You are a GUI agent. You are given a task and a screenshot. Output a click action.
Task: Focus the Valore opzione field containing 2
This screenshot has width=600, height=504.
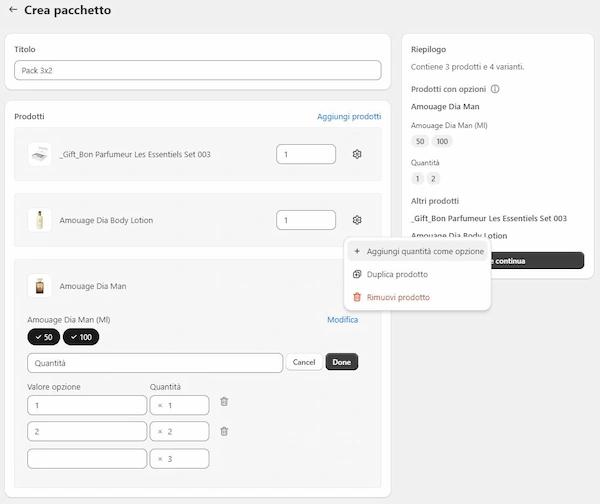(x=87, y=432)
